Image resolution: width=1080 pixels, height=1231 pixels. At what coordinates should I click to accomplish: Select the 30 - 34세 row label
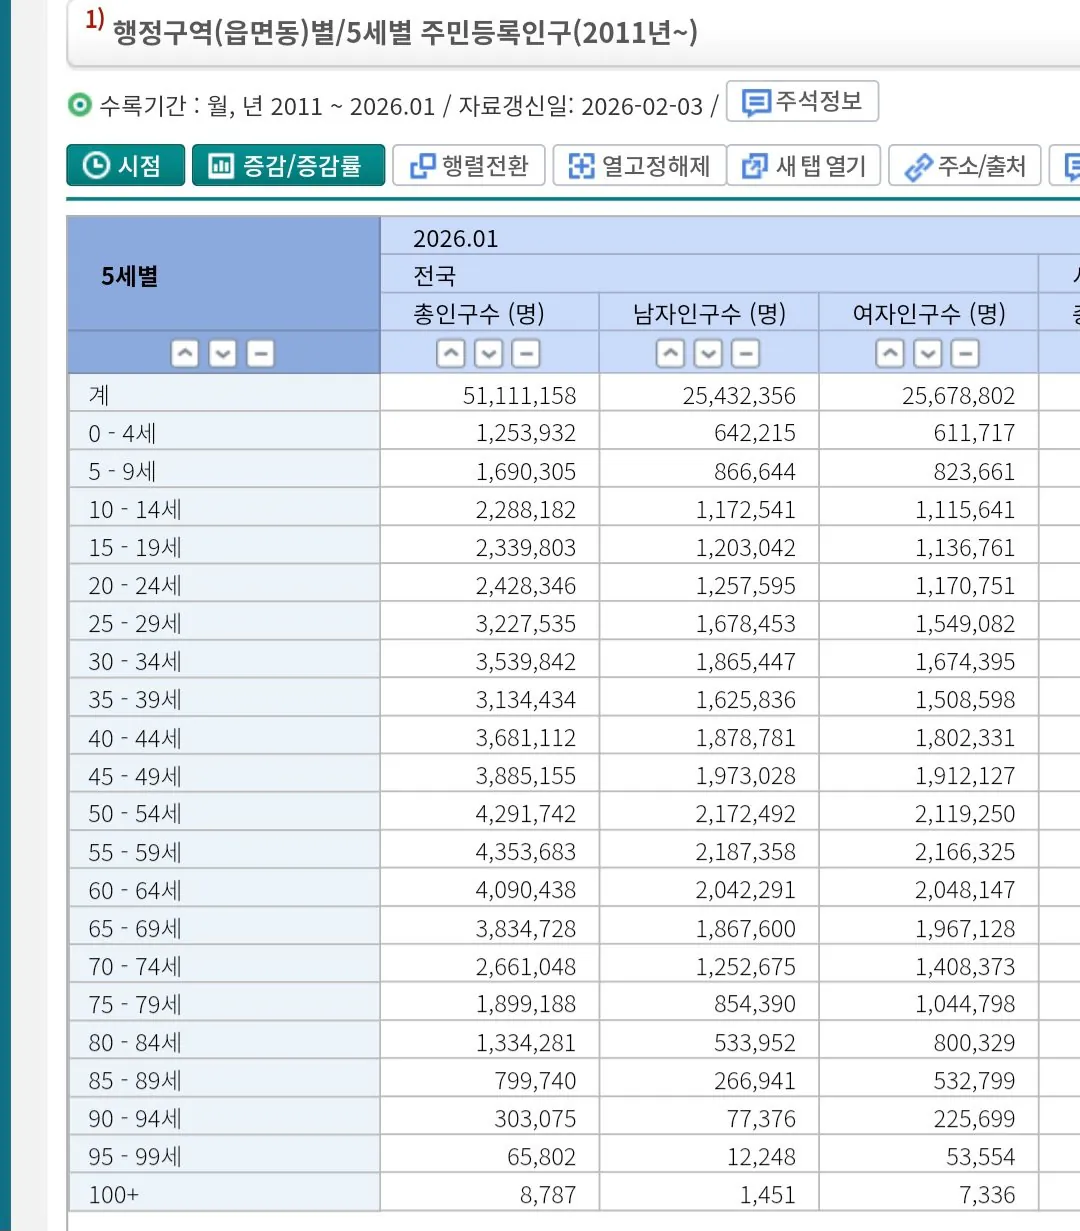point(224,660)
